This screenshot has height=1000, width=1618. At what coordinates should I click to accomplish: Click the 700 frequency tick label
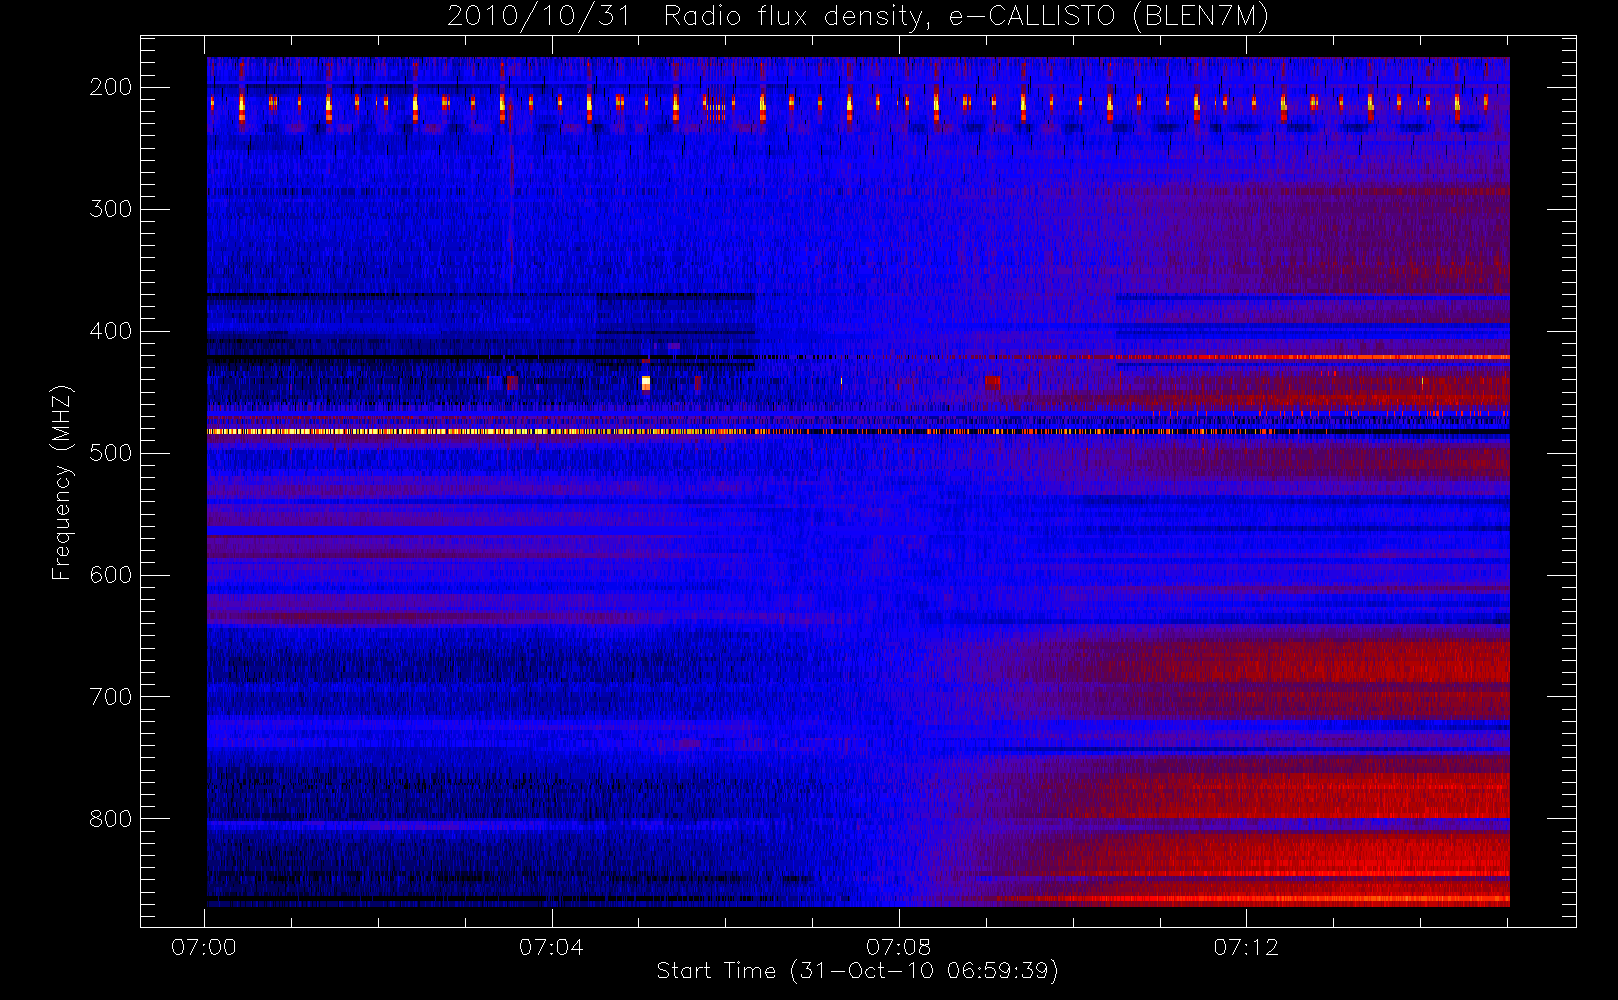click(110, 697)
